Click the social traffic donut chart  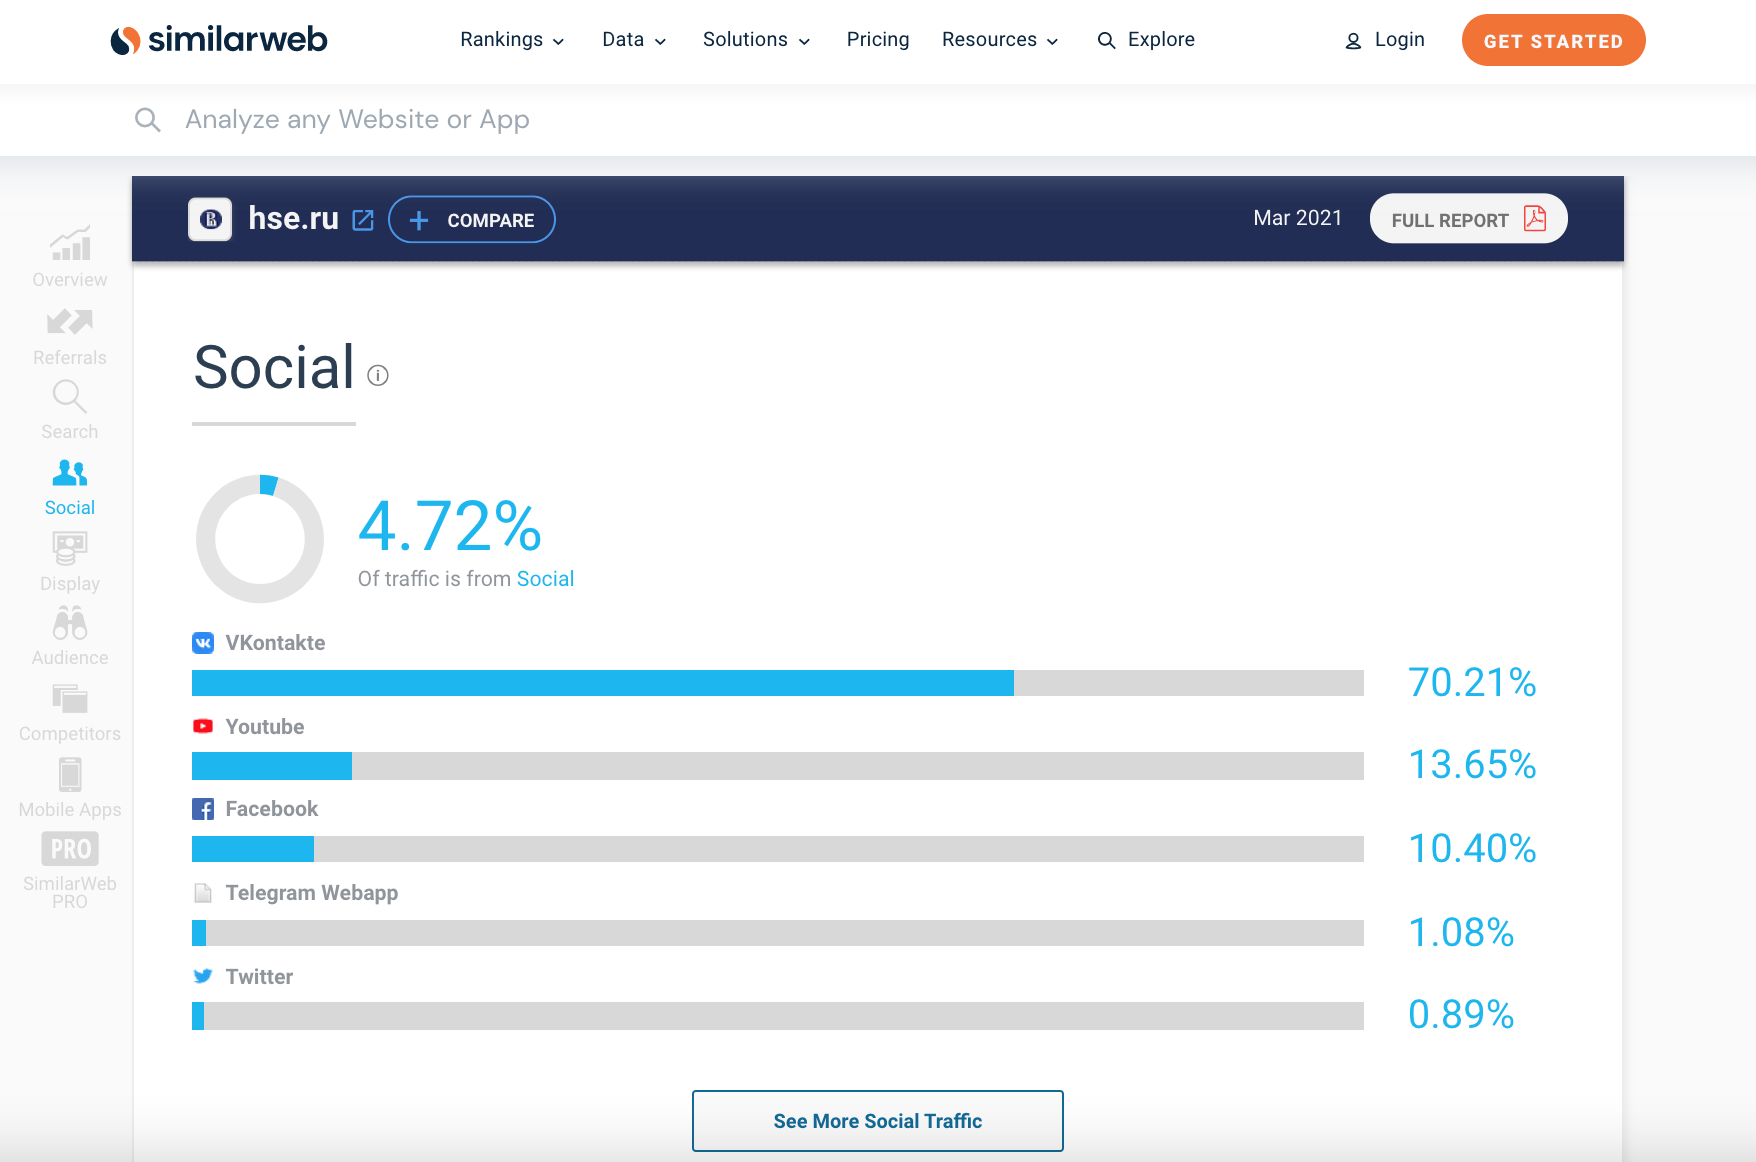pos(260,539)
